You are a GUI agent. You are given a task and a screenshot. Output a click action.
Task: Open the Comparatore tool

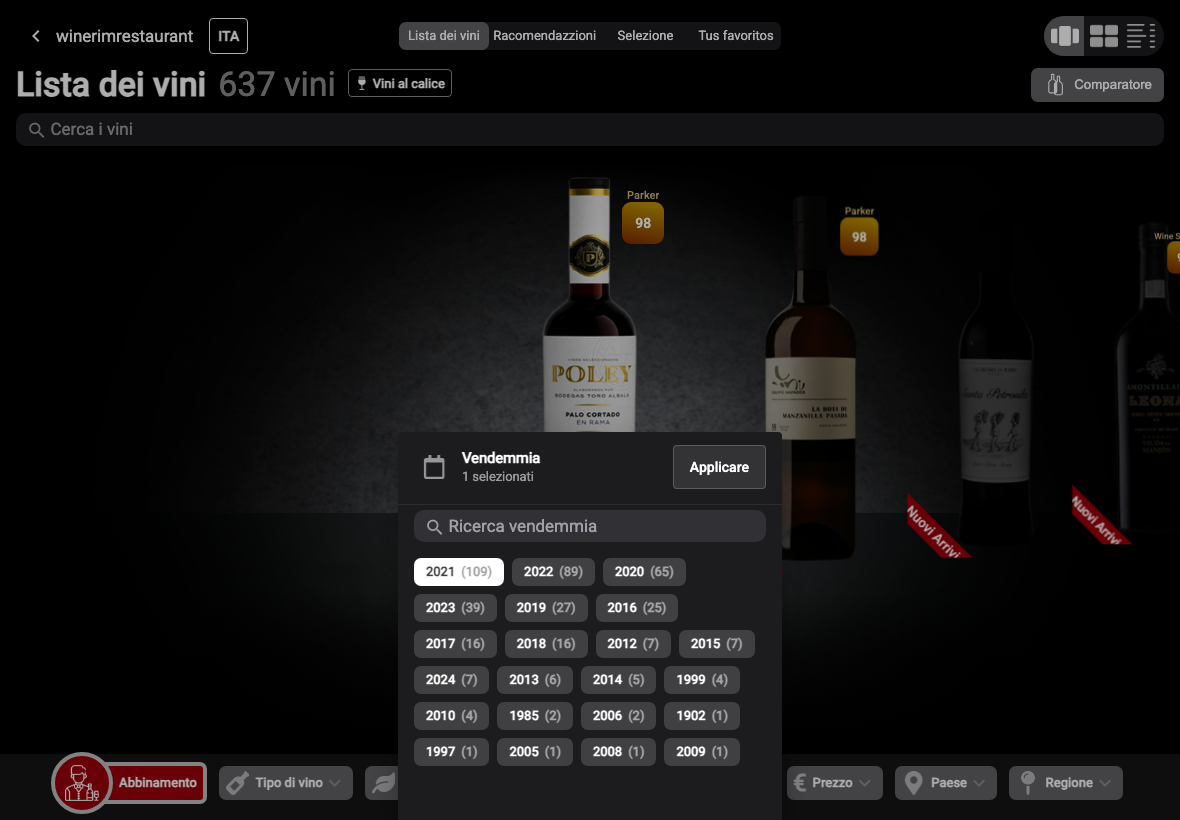point(1097,85)
